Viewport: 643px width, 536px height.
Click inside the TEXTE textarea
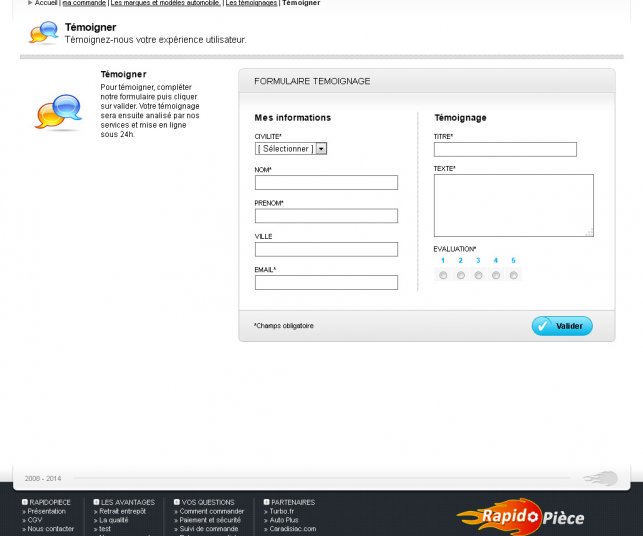point(514,205)
